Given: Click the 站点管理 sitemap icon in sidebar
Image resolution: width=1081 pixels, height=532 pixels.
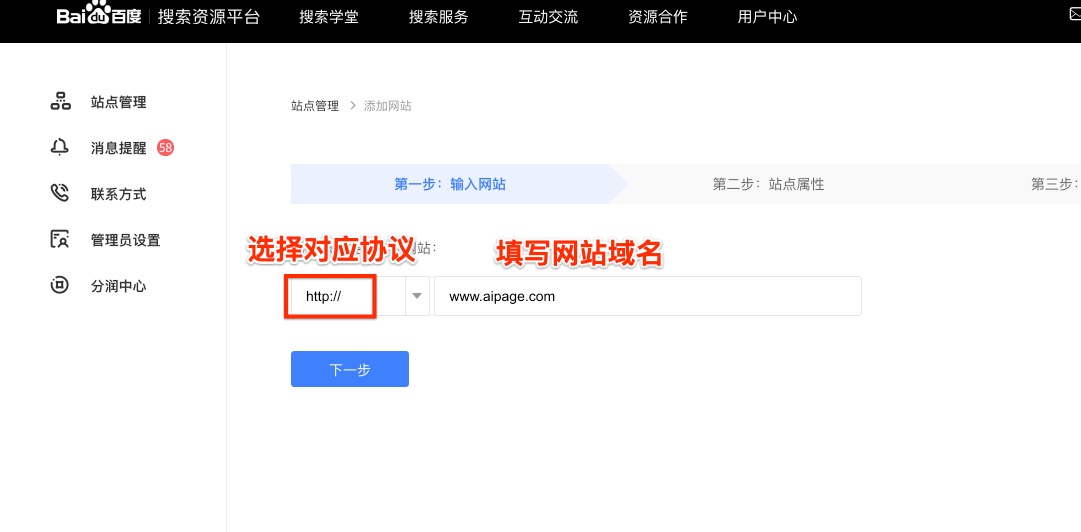Looking at the screenshot, I should click(60, 102).
